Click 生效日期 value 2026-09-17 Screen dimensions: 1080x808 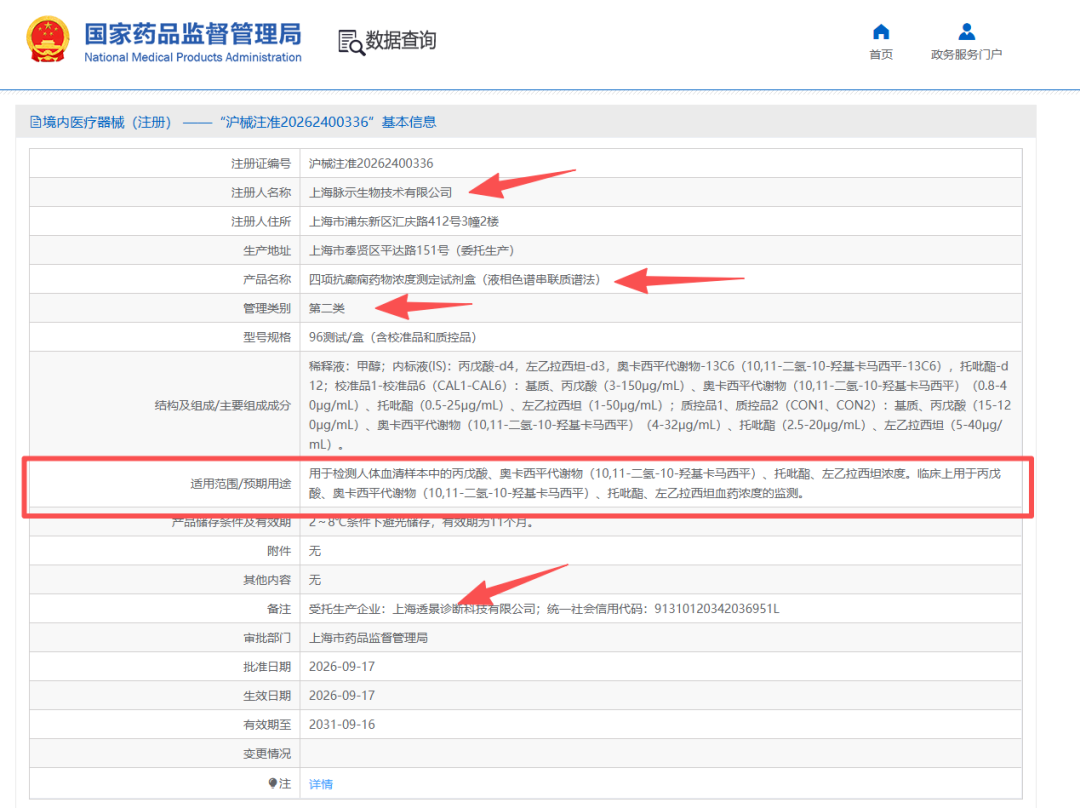click(342, 695)
